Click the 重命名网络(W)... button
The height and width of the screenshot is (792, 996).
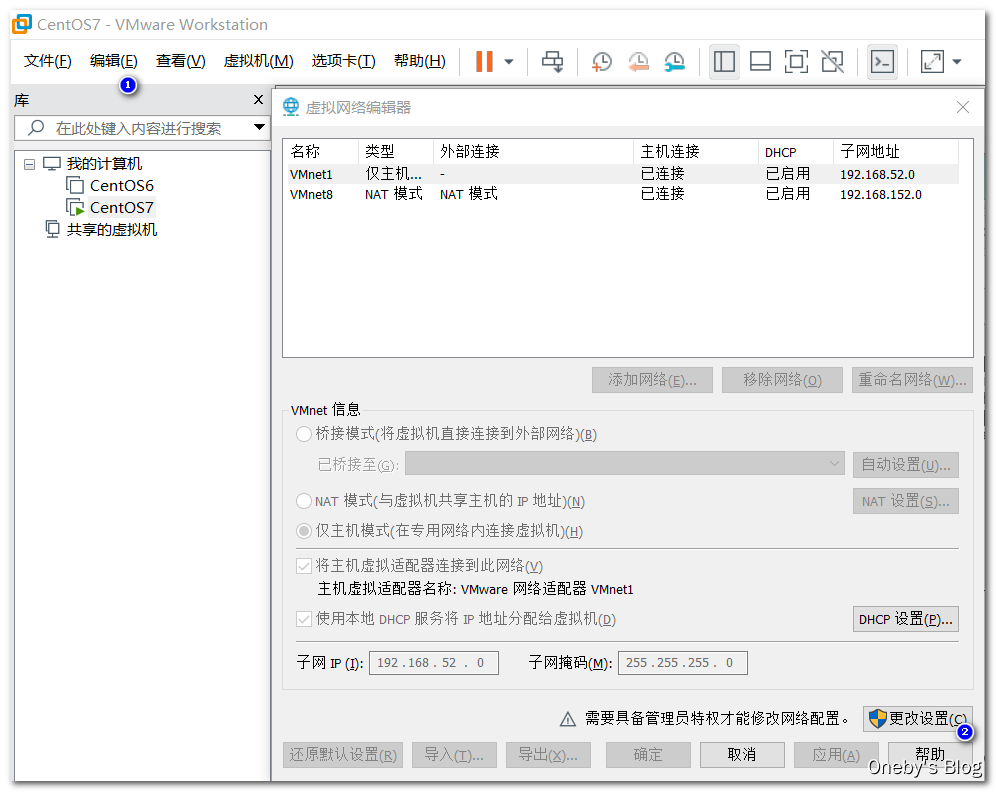[912, 380]
